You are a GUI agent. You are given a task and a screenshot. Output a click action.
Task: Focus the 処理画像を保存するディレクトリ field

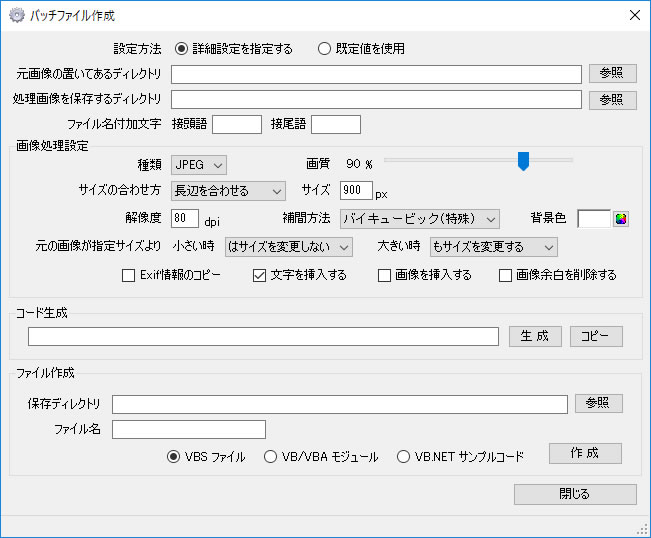click(x=376, y=100)
